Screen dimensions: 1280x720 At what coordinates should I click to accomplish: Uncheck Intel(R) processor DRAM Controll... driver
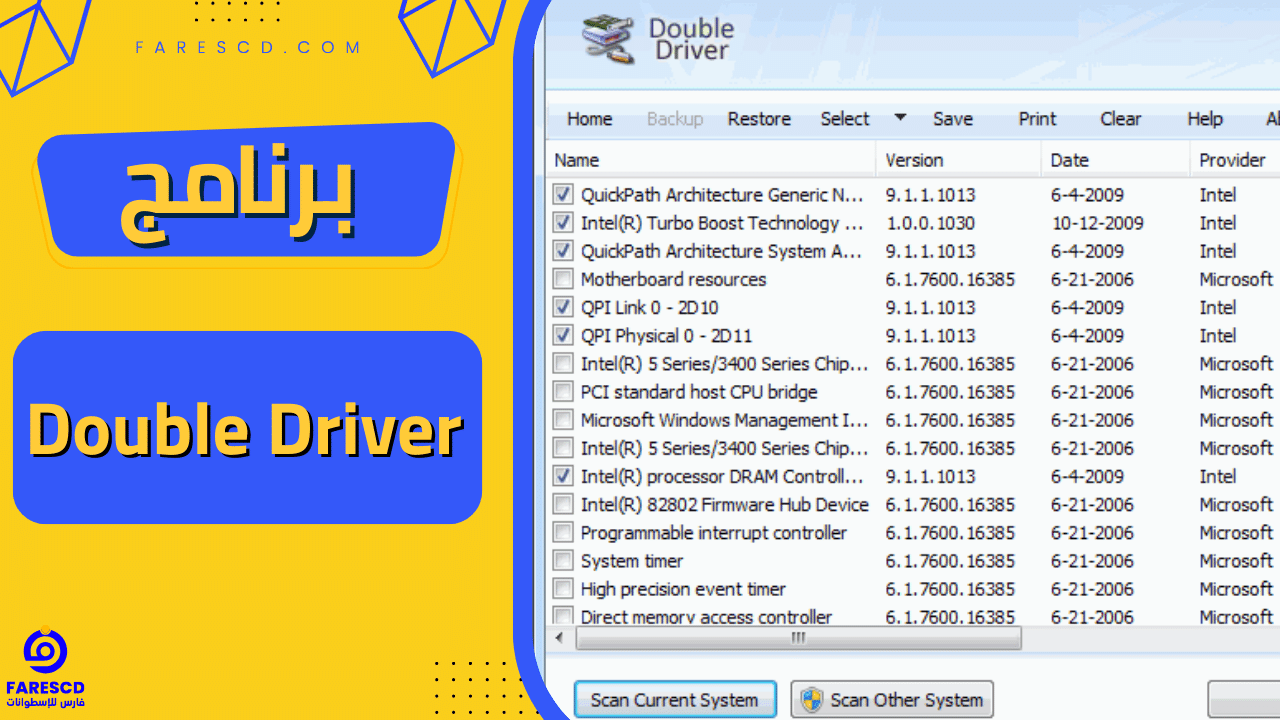click(x=563, y=476)
